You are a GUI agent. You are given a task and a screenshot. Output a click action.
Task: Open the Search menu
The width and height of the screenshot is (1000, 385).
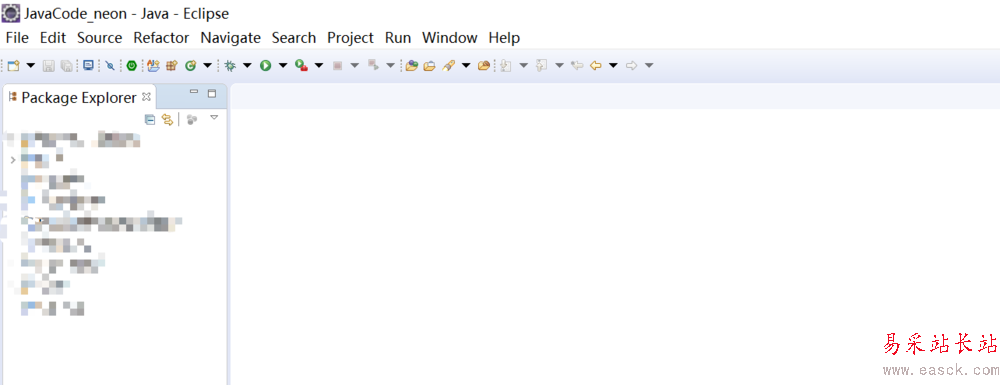pyautogui.click(x=294, y=38)
